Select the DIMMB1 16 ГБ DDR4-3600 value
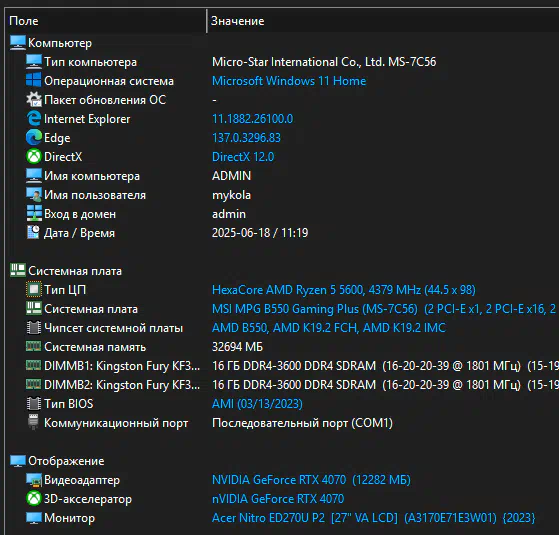Image resolution: width=559 pixels, height=535 pixels. 385,366
